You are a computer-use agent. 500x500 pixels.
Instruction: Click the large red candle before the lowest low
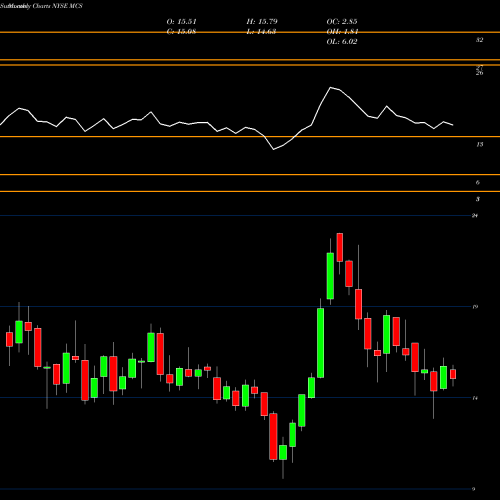point(273,437)
